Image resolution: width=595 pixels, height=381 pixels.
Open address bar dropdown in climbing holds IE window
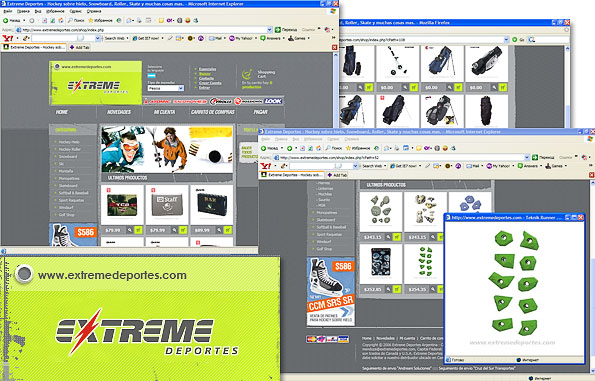coord(527,157)
